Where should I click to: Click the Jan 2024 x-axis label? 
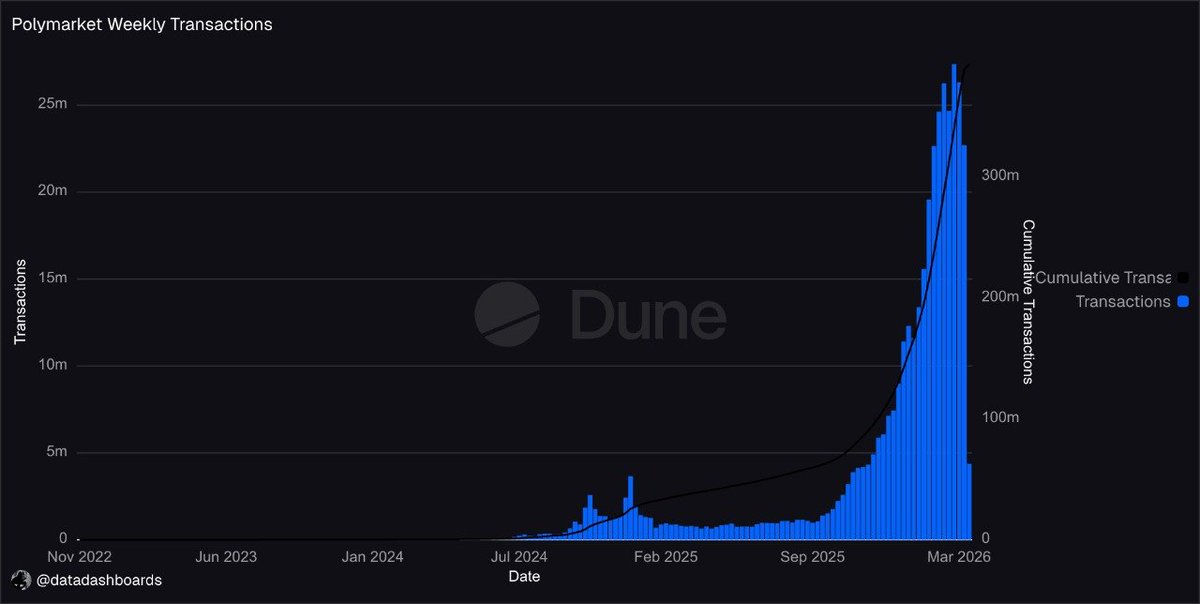tap(371, 557)
